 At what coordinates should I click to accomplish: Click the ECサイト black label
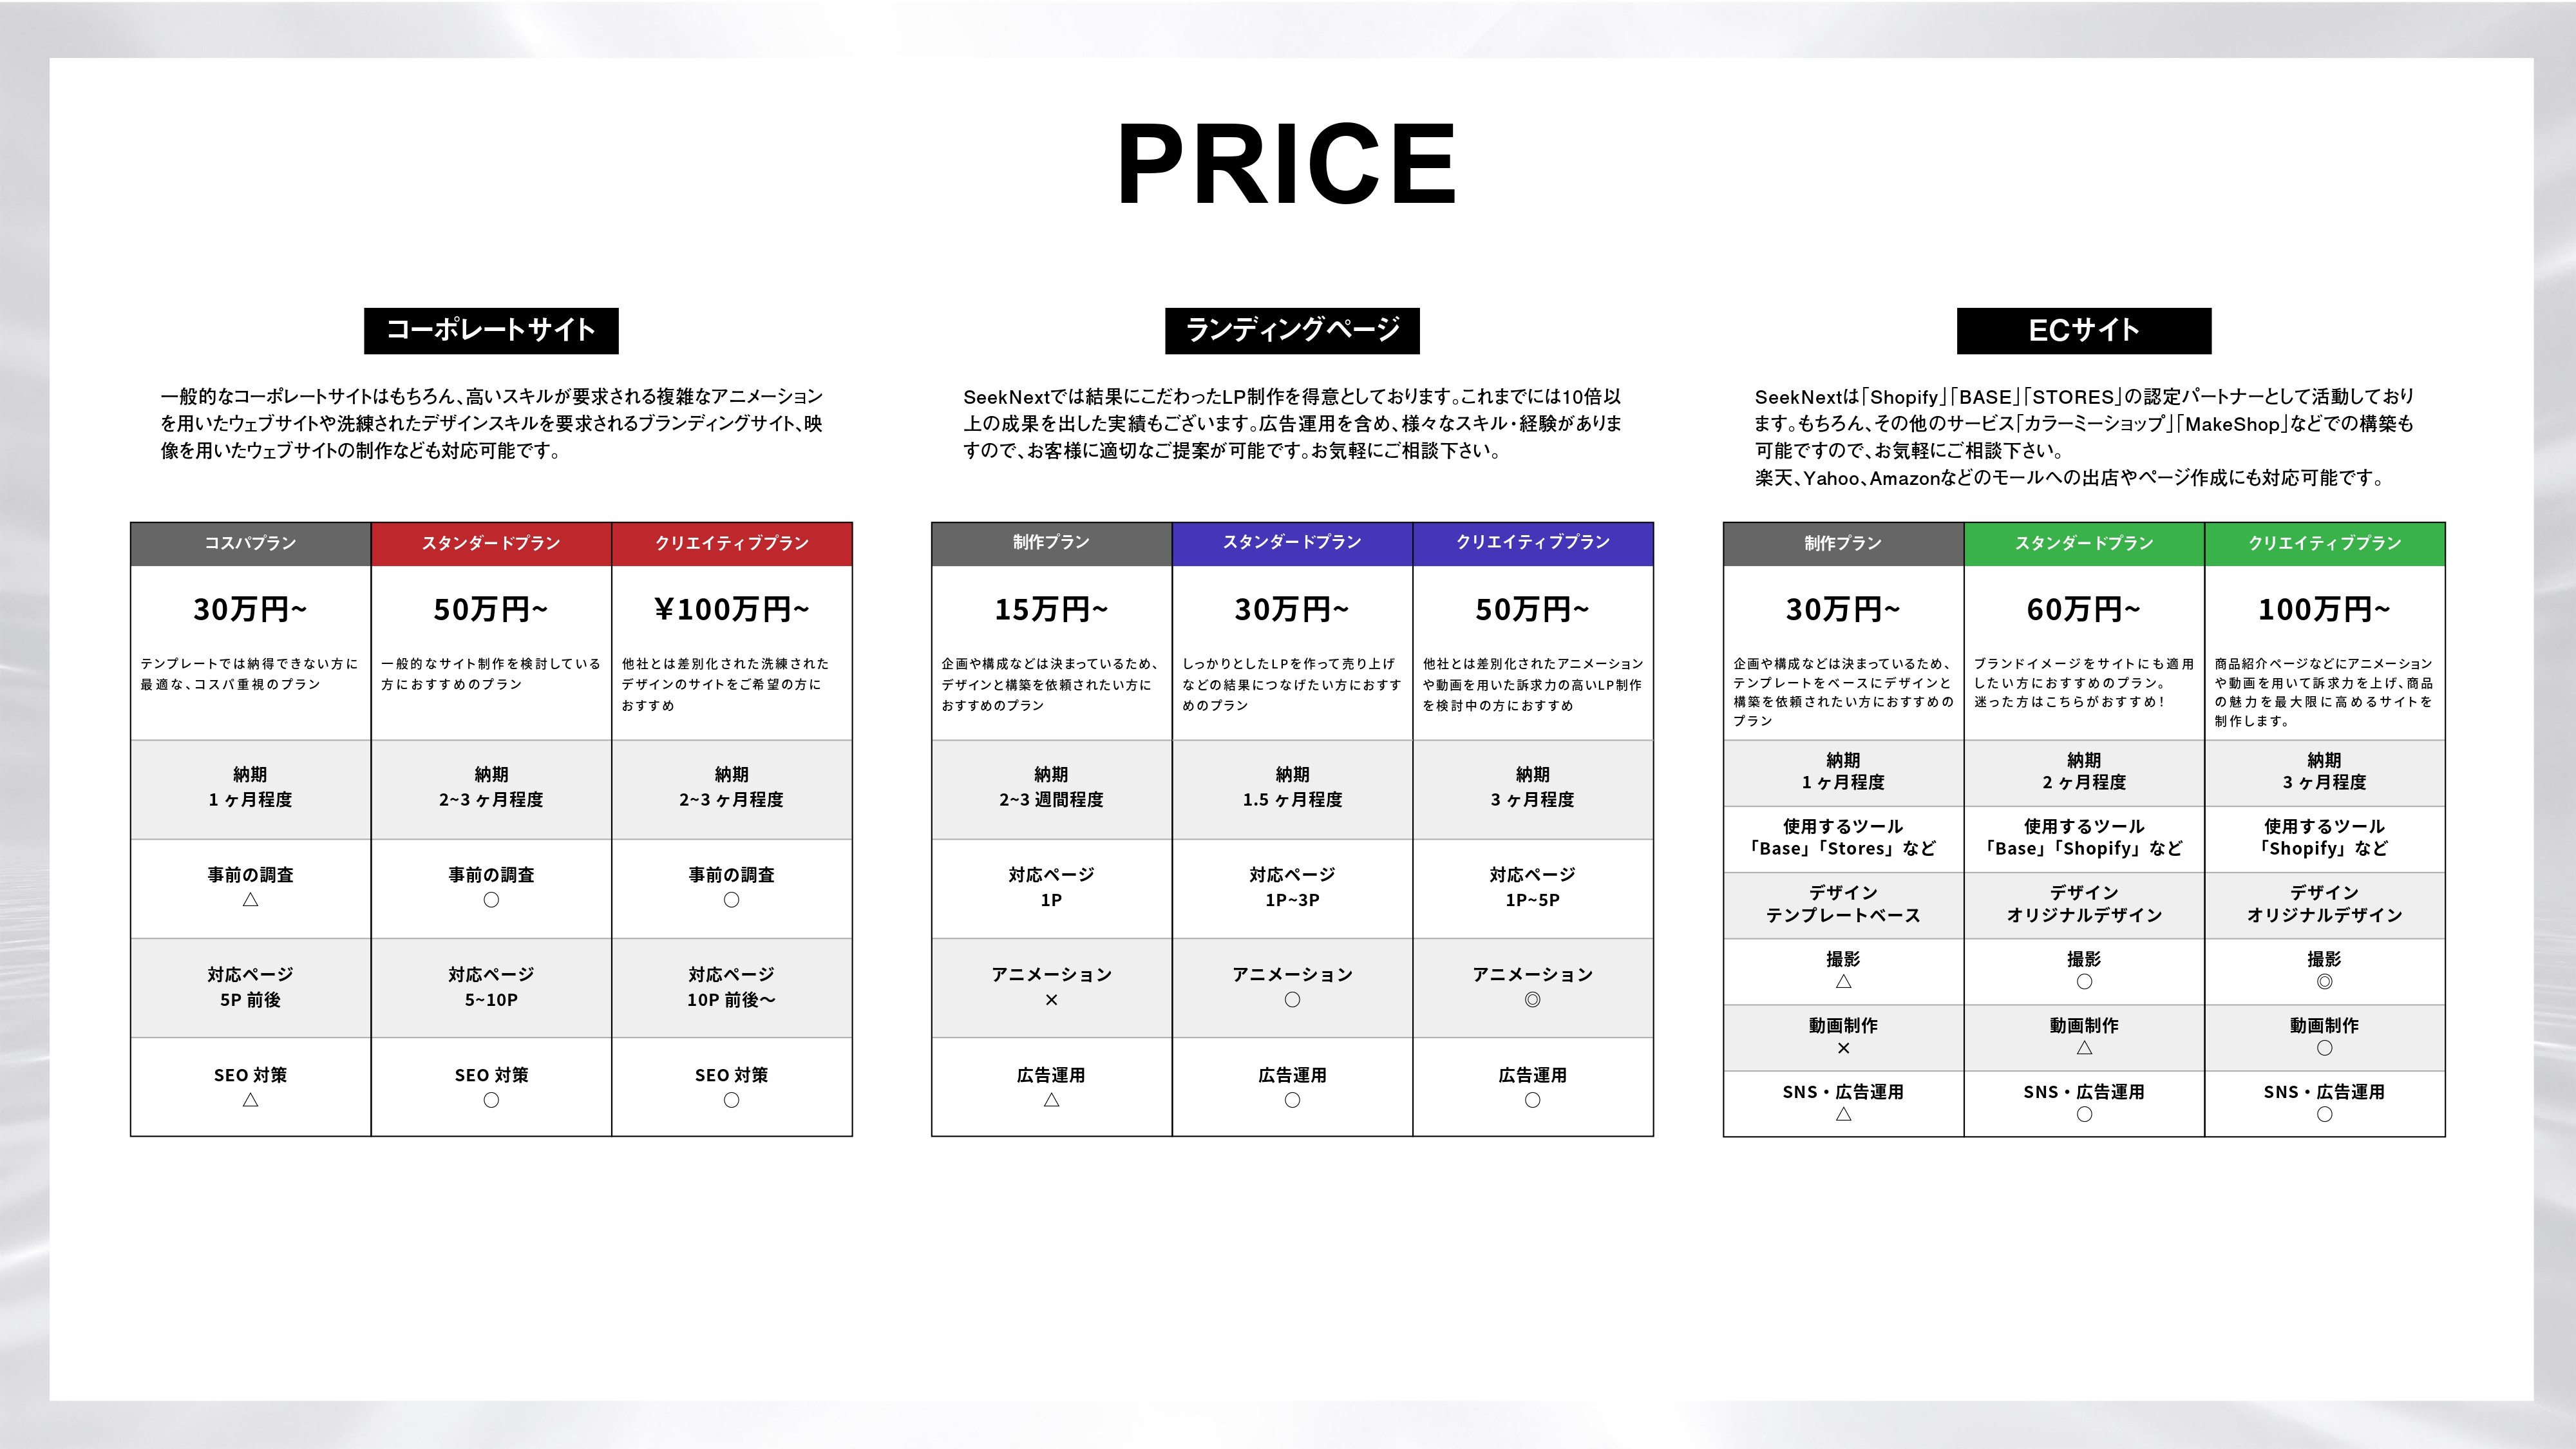(x=2084, y=330)
